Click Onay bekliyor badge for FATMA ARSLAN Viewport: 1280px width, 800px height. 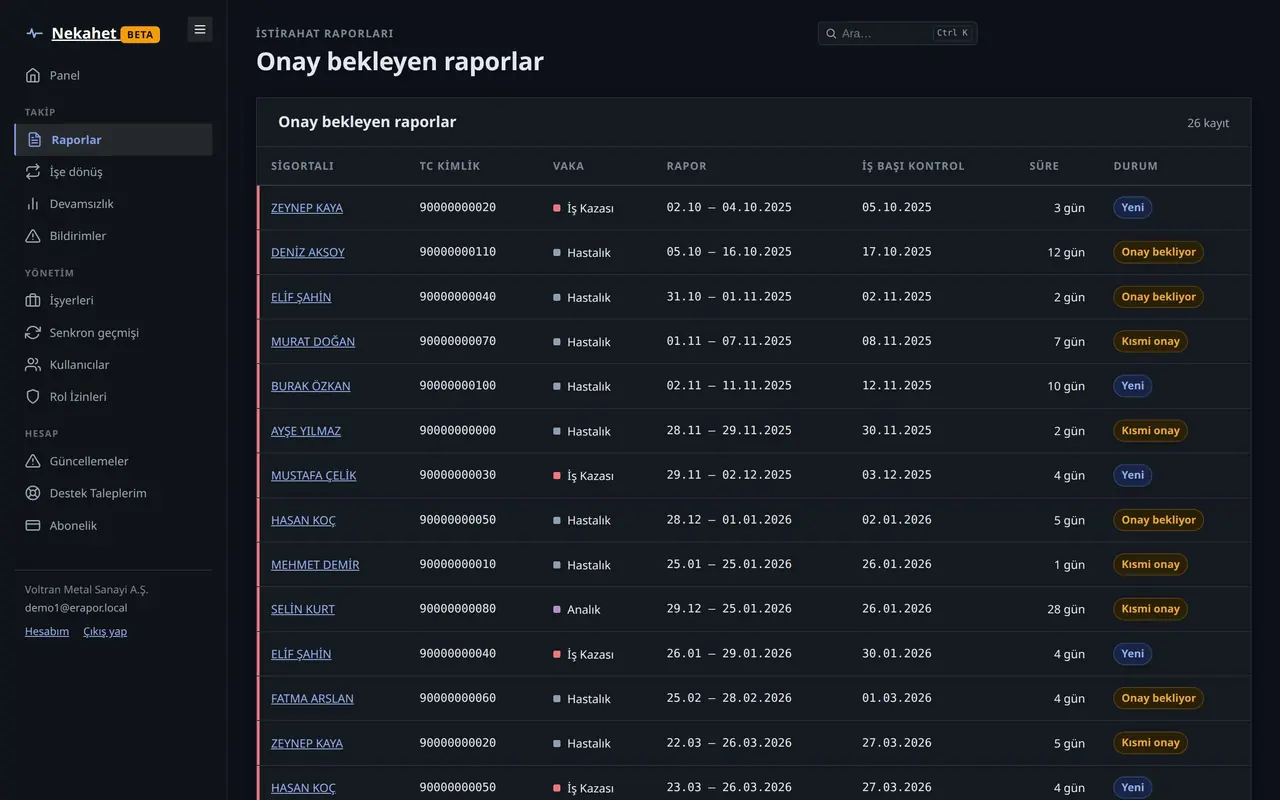point(1158,698)
